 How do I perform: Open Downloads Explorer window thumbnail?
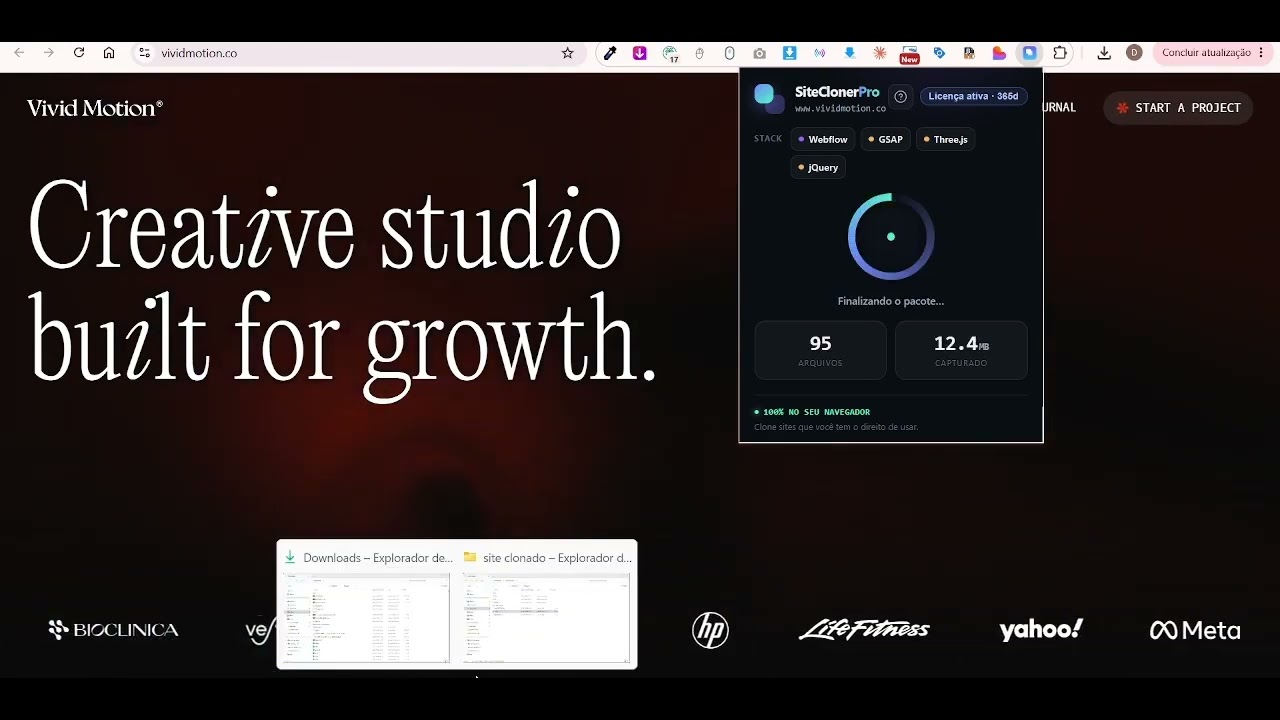[366, 605]
